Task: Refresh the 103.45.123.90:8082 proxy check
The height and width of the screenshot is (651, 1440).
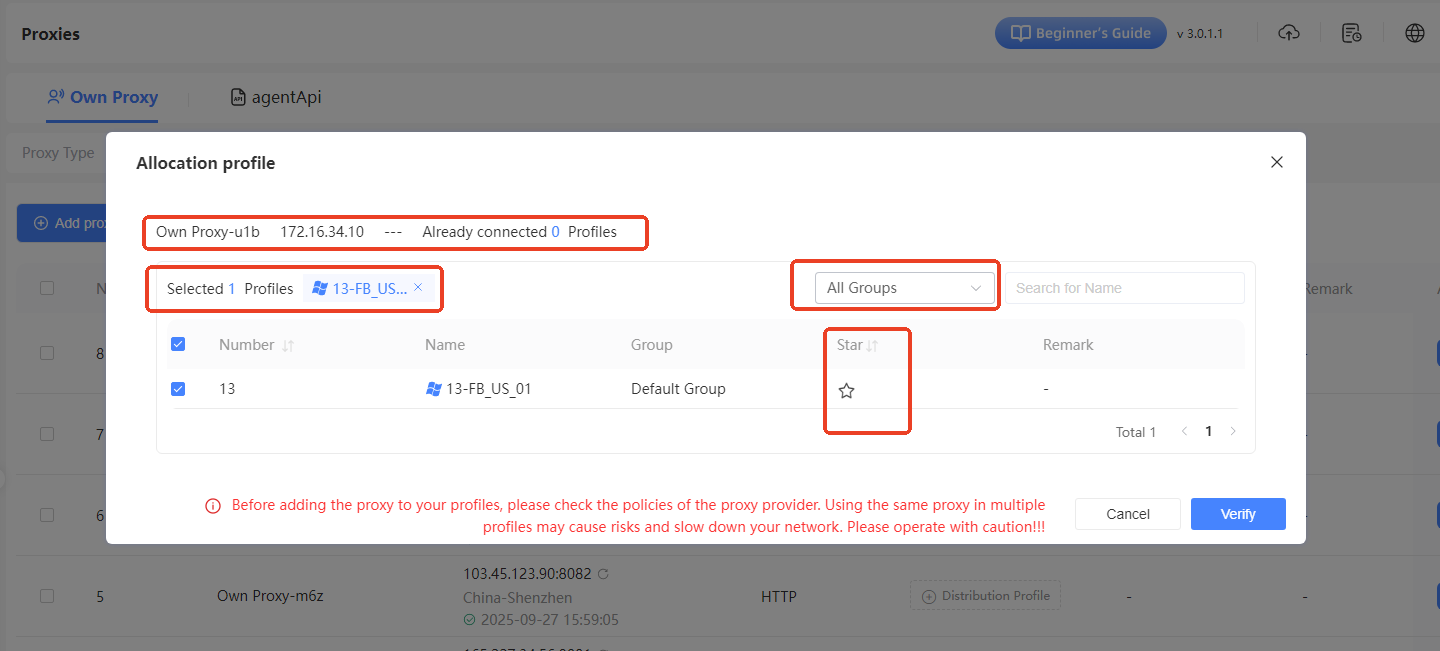Action: pyautogui.click(x=602, y=574)
